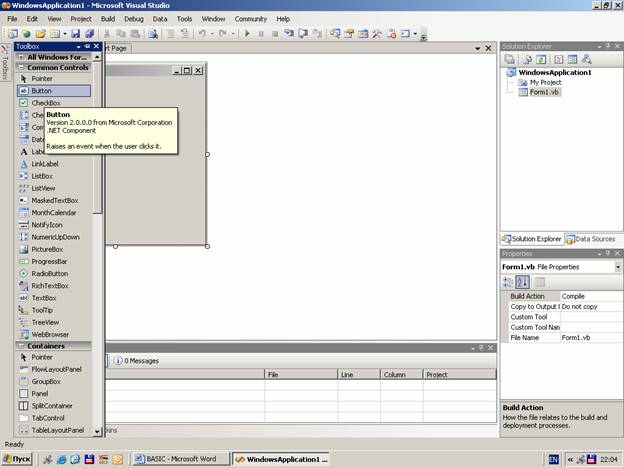Select the NumericUpDown control in Toolbox

point(54,237)
